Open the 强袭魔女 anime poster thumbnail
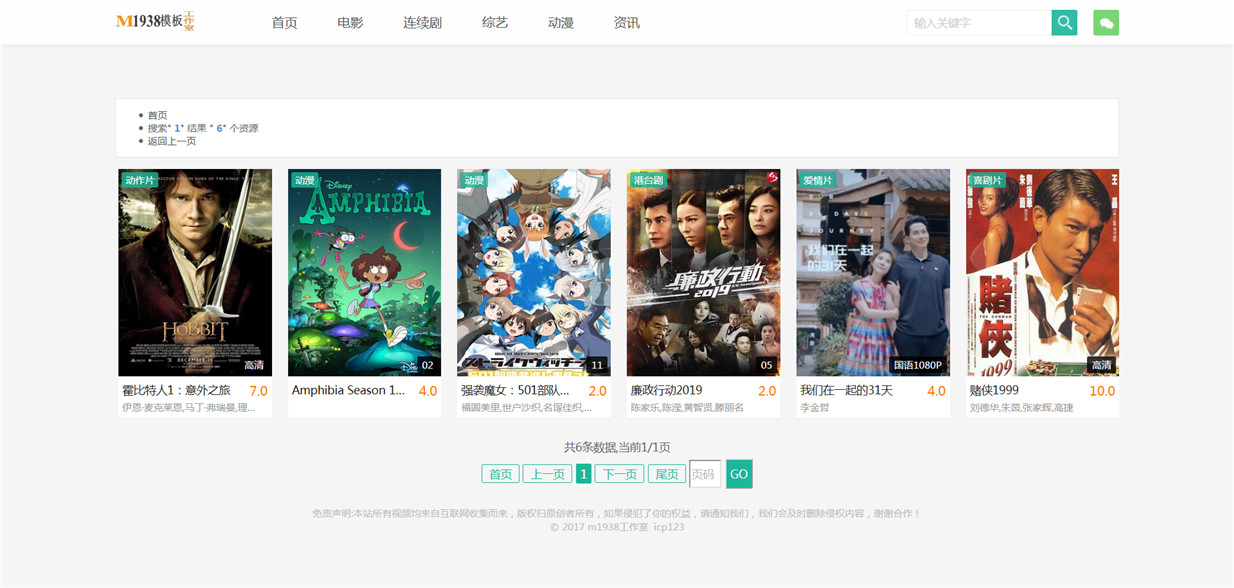The height and width of the screenshot is (588, 1234). click(534, 272)
